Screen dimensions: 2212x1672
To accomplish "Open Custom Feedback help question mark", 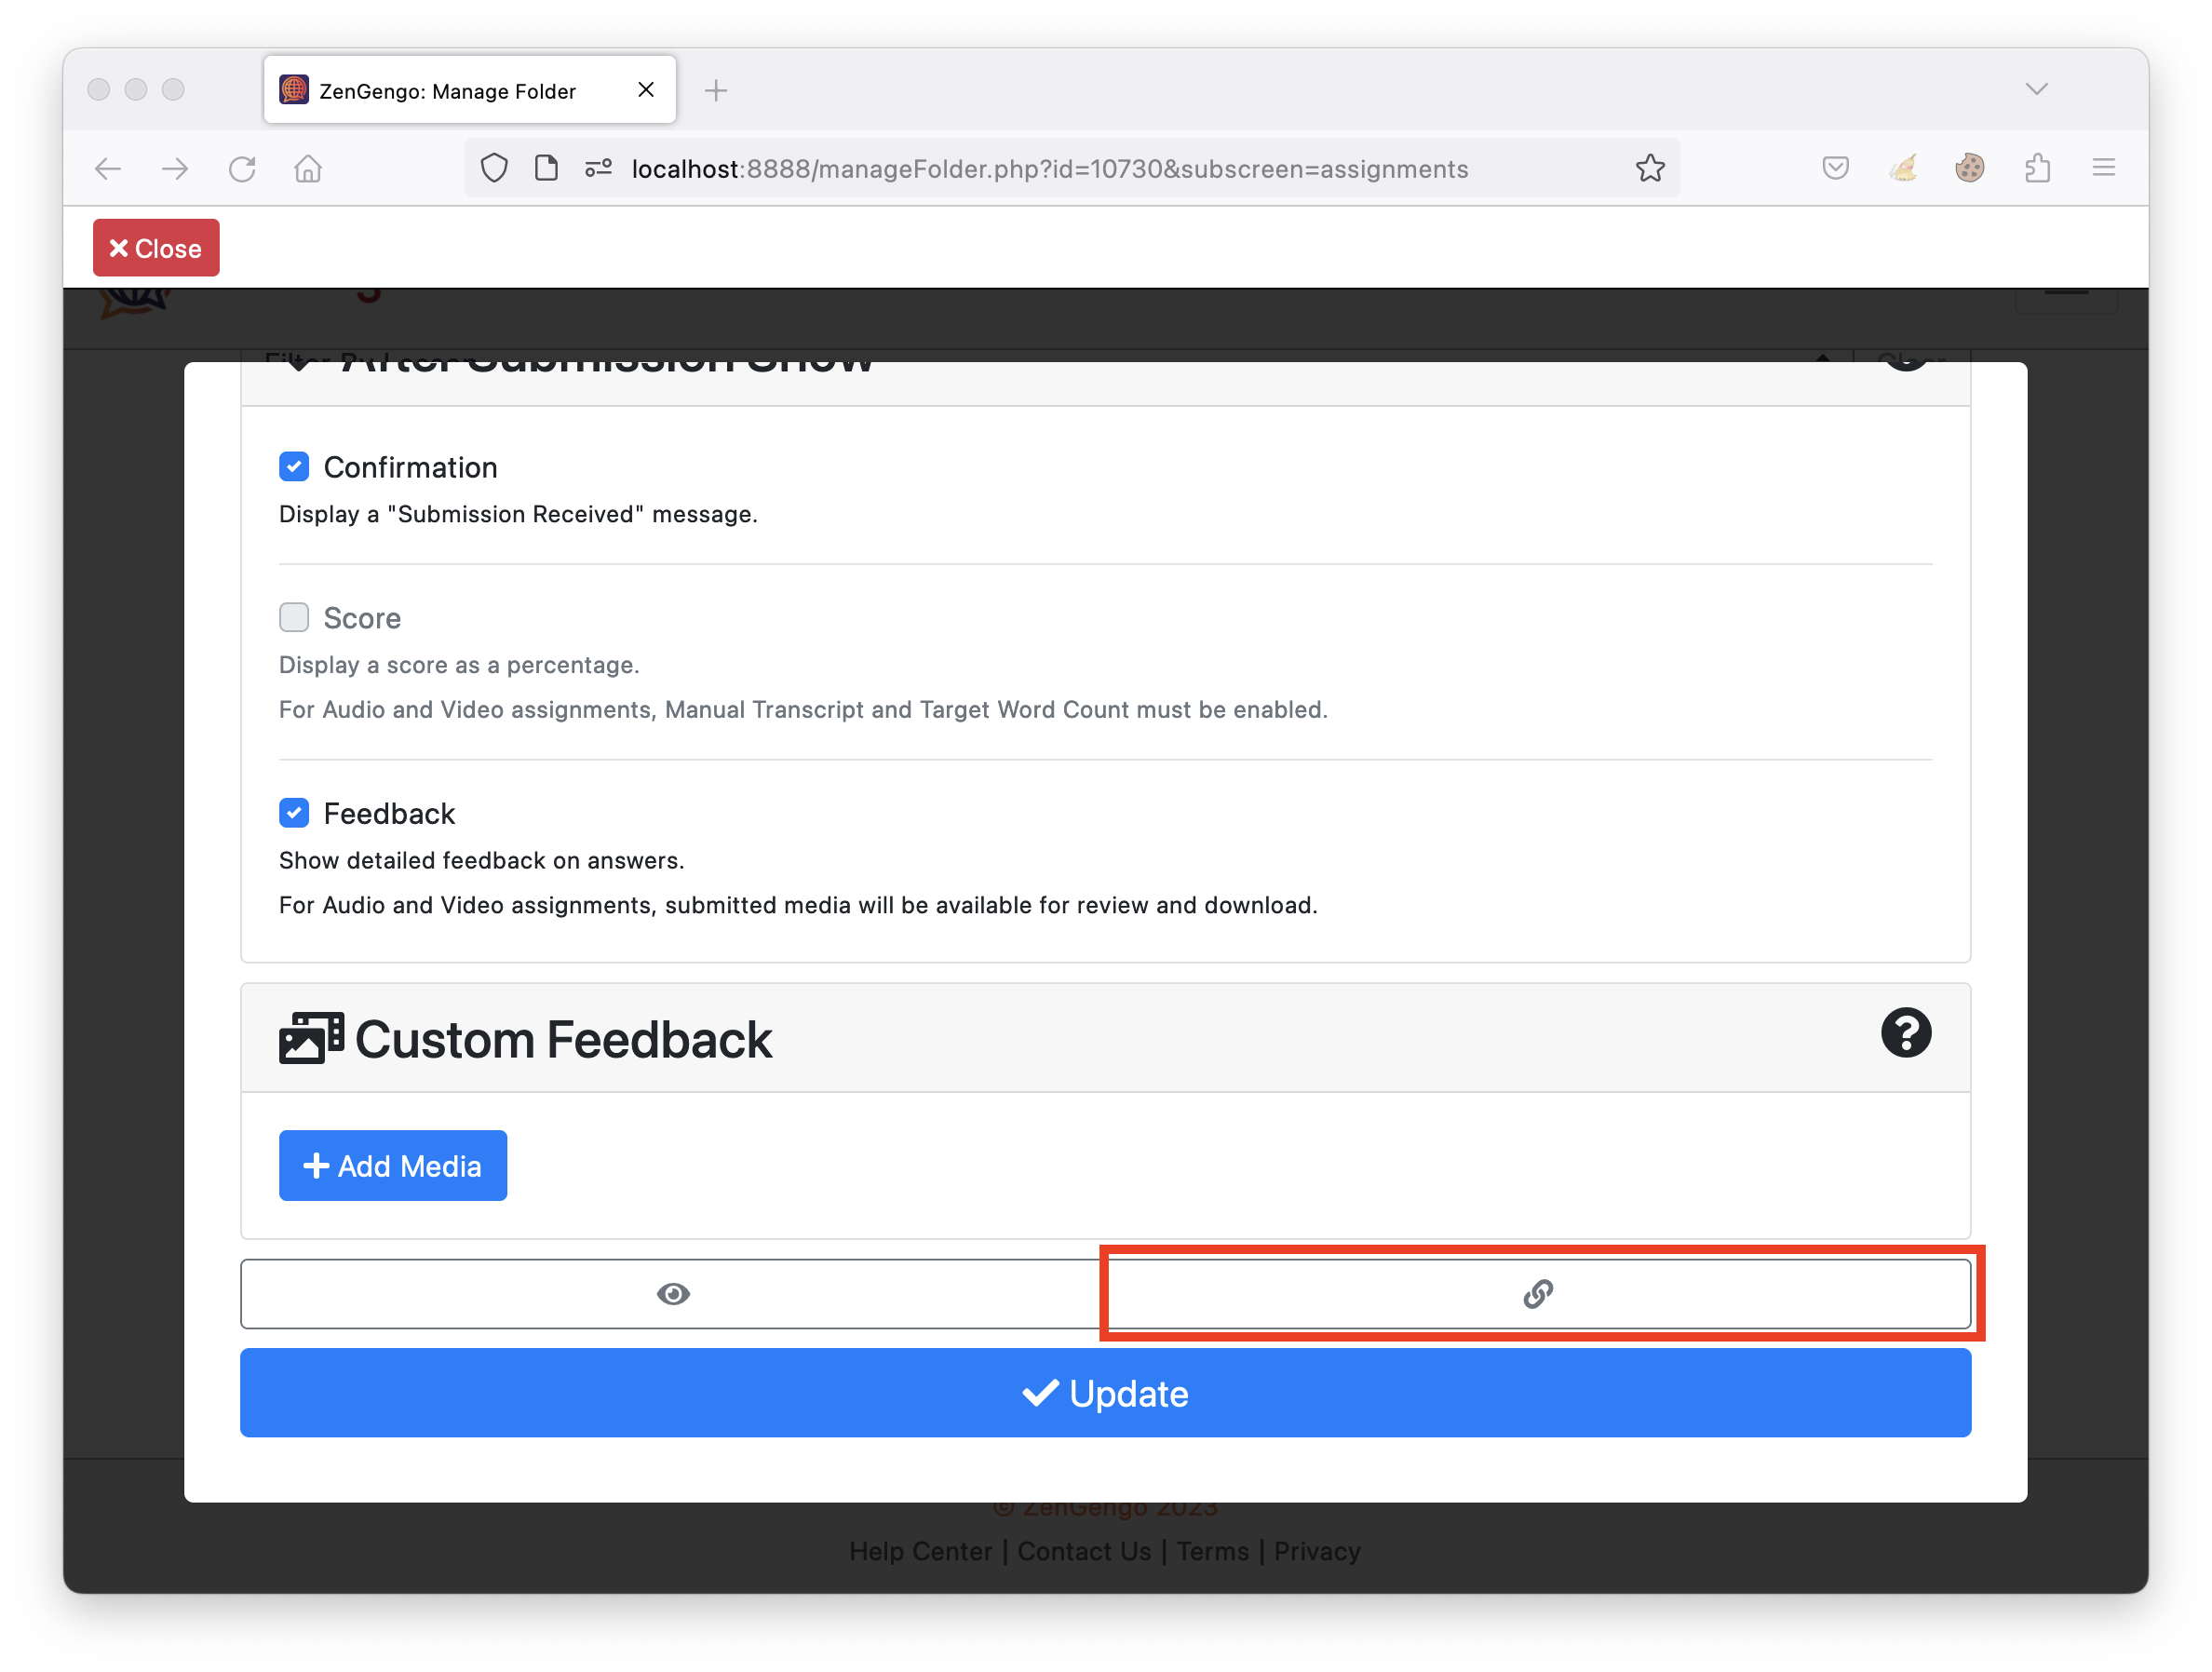I will click(1905, 1033).
